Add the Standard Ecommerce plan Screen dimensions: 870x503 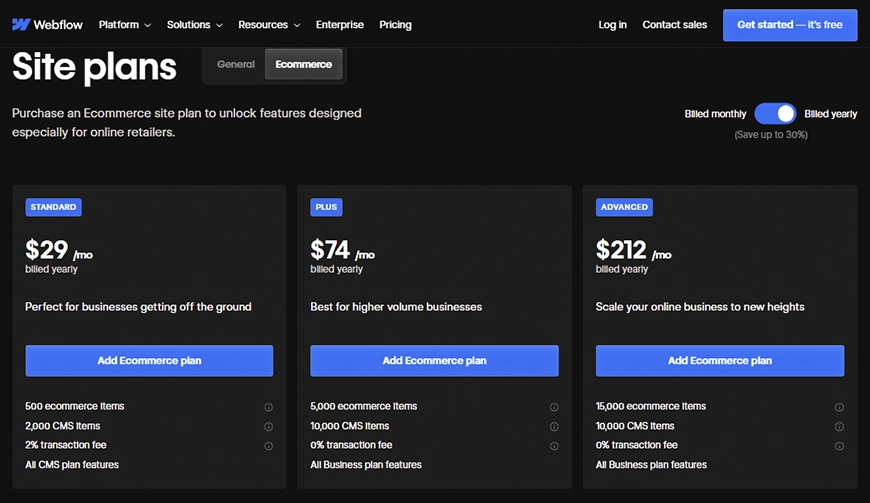coord(149,360)
